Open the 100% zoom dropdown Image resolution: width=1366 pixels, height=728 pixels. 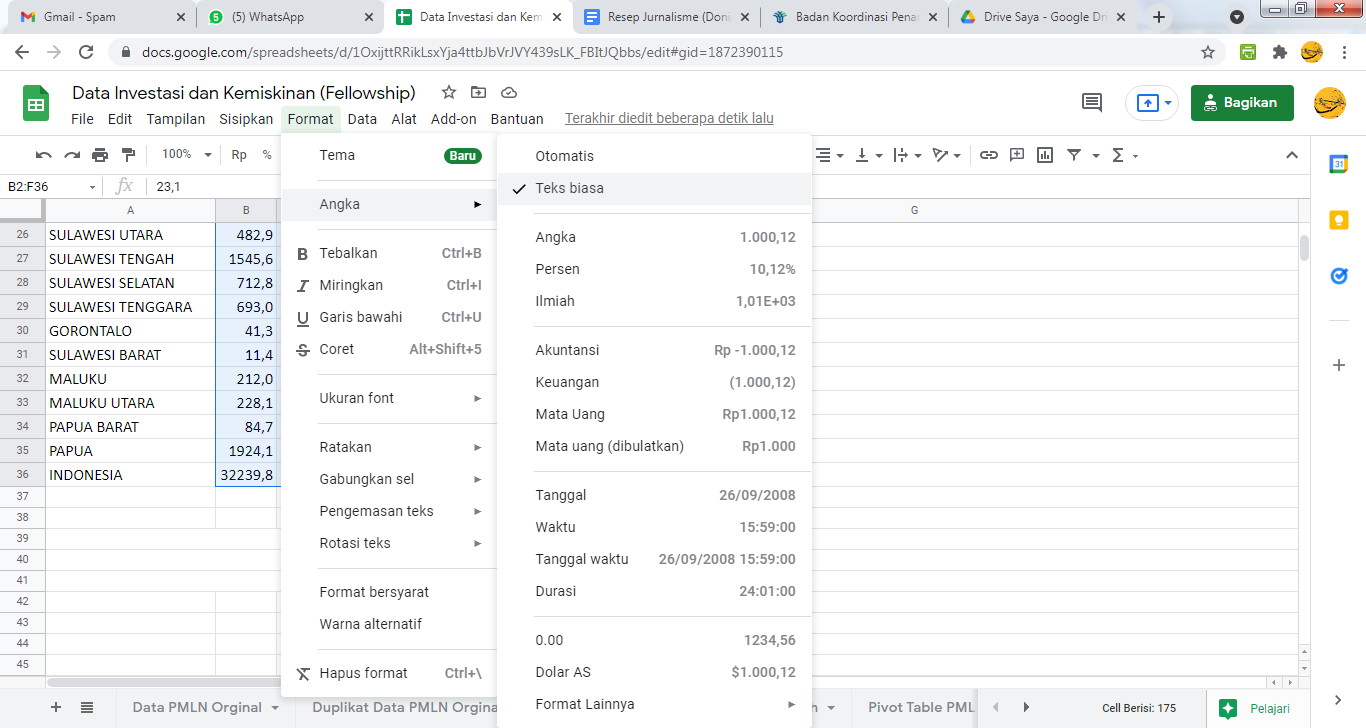point(187,155)
